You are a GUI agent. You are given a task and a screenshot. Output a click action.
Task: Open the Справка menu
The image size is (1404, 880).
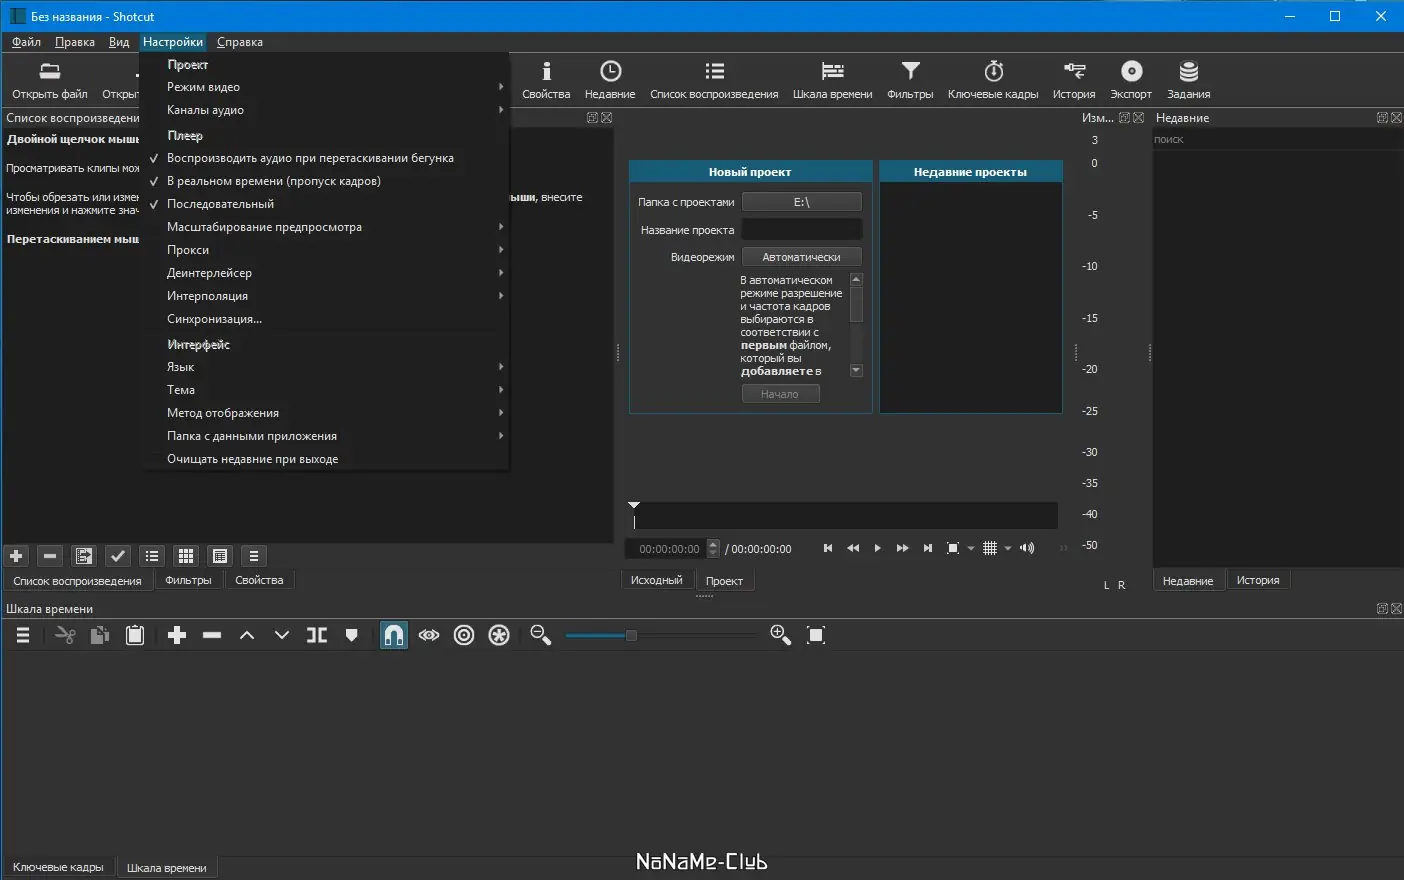[239, 42]
